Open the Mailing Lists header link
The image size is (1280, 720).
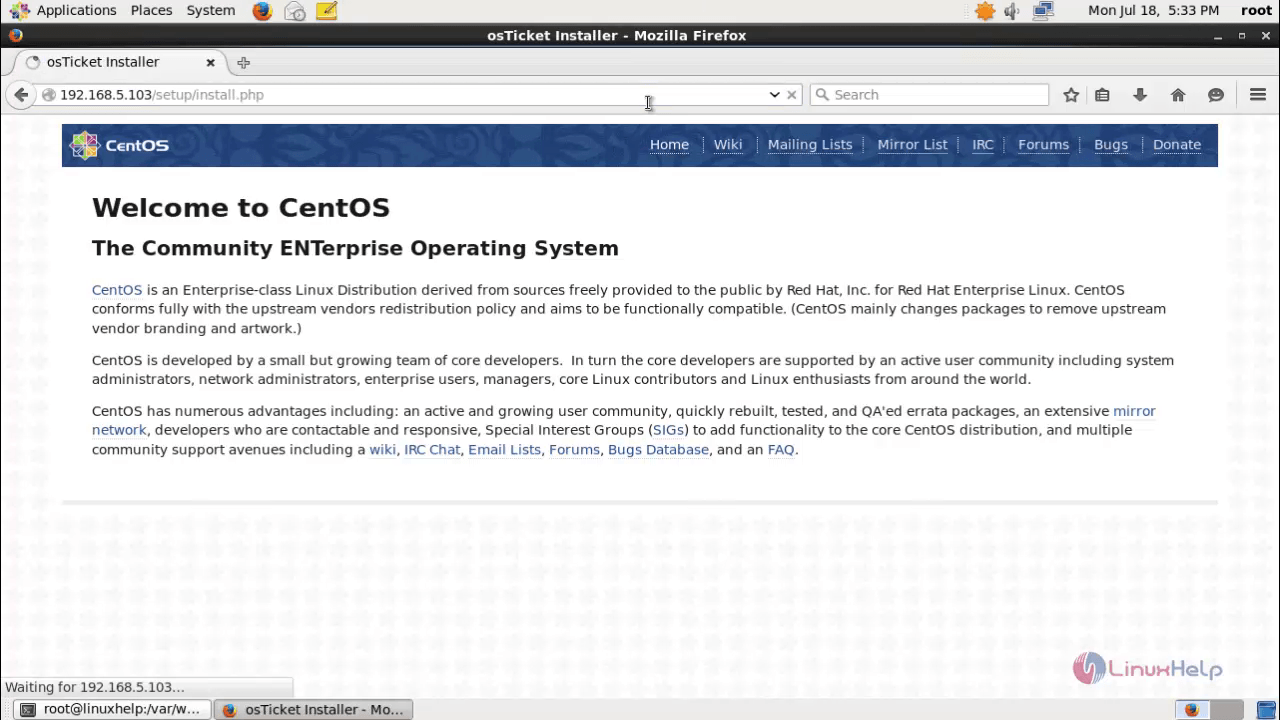810,145
